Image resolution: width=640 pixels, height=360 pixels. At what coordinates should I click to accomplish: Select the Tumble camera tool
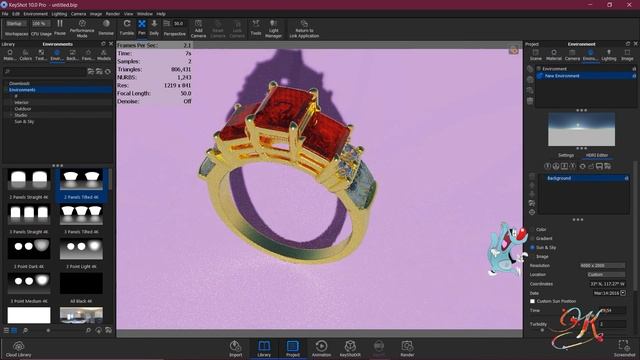(127, 27)
